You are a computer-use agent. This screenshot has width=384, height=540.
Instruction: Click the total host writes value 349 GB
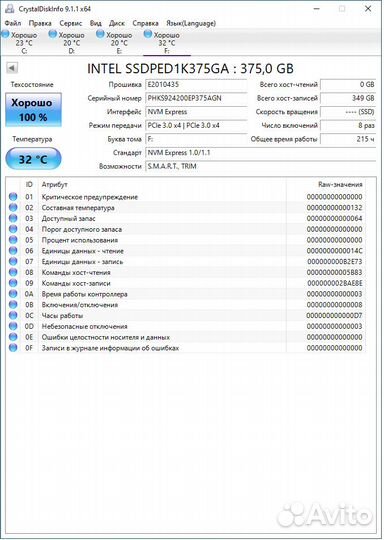(348, 98)
